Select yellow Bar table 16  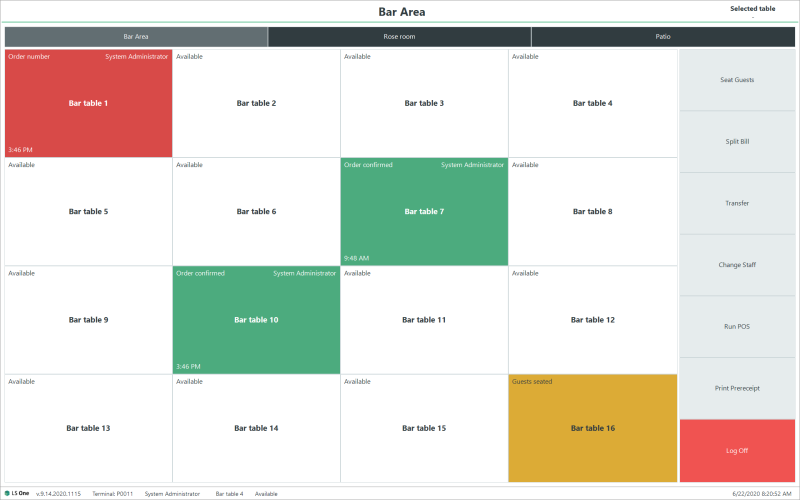pos(592,428)
